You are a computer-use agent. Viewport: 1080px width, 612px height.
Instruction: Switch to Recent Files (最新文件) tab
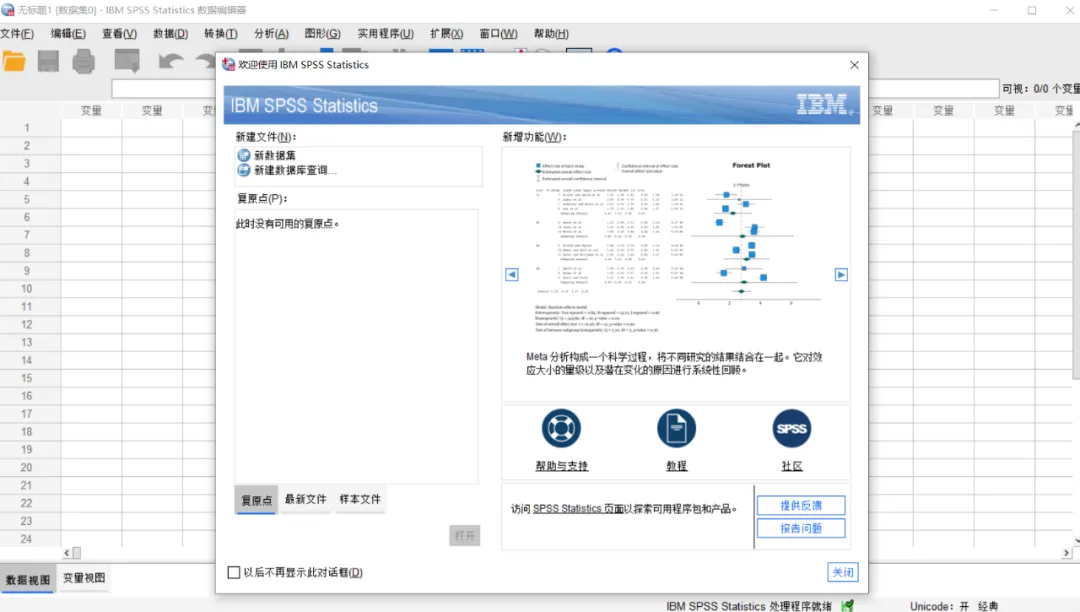coord(305,499)
